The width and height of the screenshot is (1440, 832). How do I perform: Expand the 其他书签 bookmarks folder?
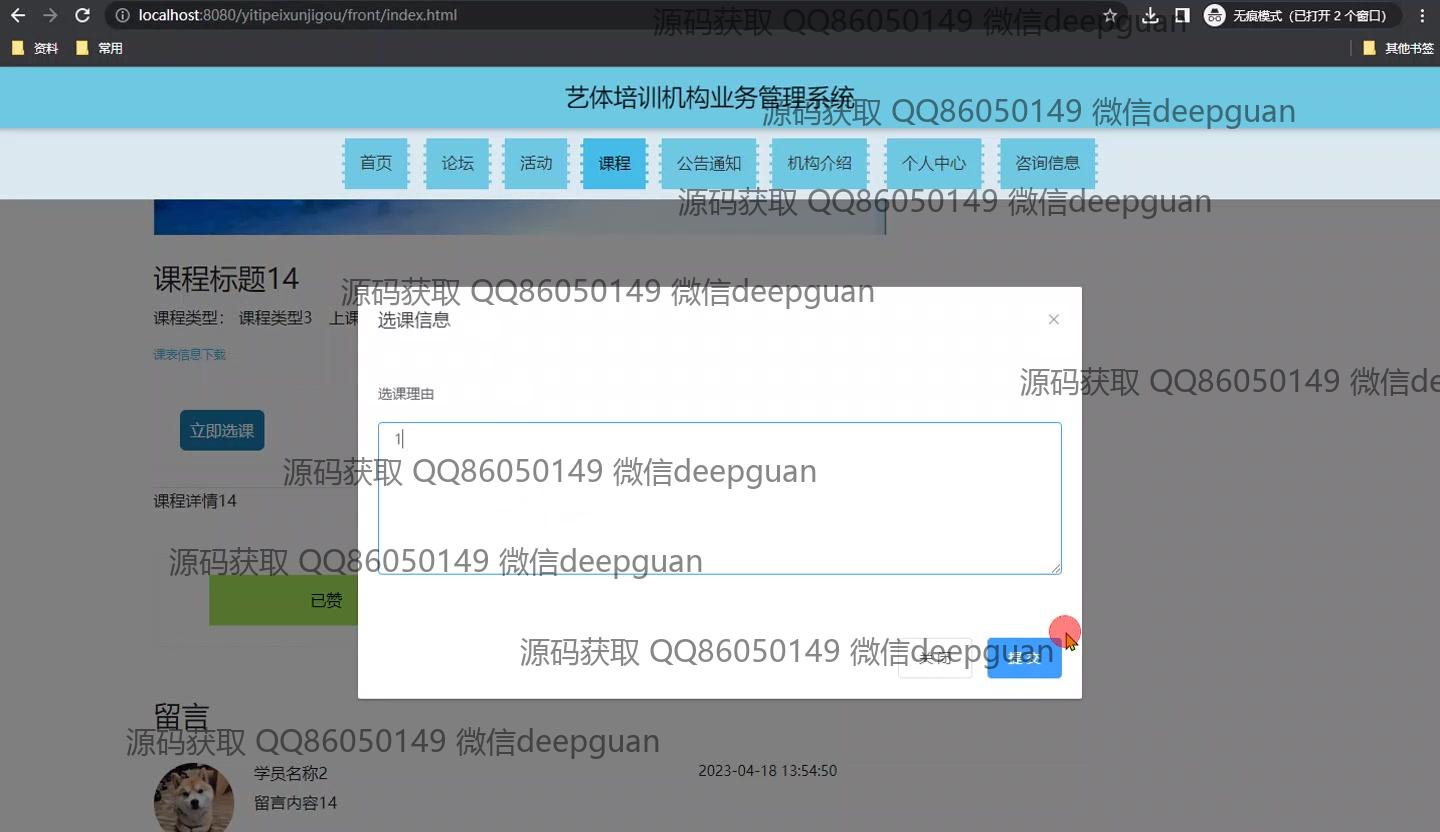pos(1398,48)
